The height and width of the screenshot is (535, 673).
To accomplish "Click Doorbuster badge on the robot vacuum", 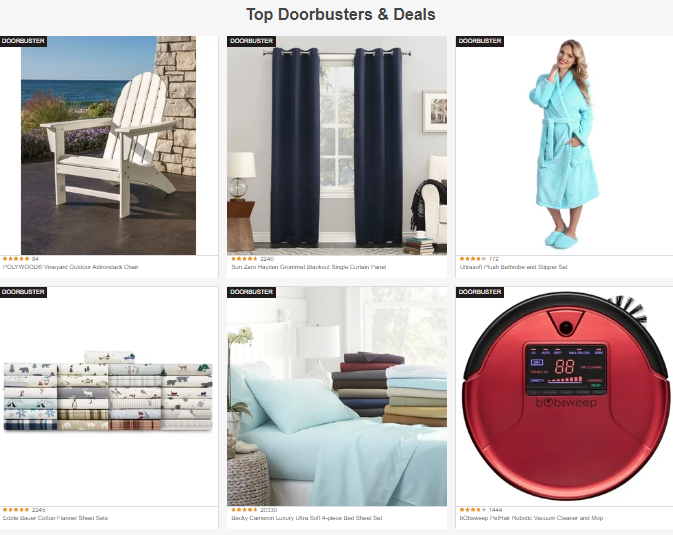I will (x=479, y=292).
